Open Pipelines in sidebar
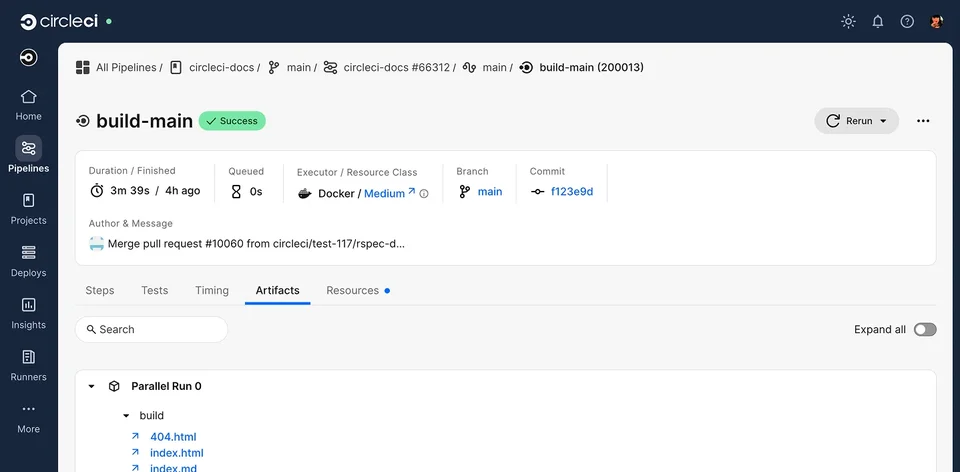 (28, 155)
